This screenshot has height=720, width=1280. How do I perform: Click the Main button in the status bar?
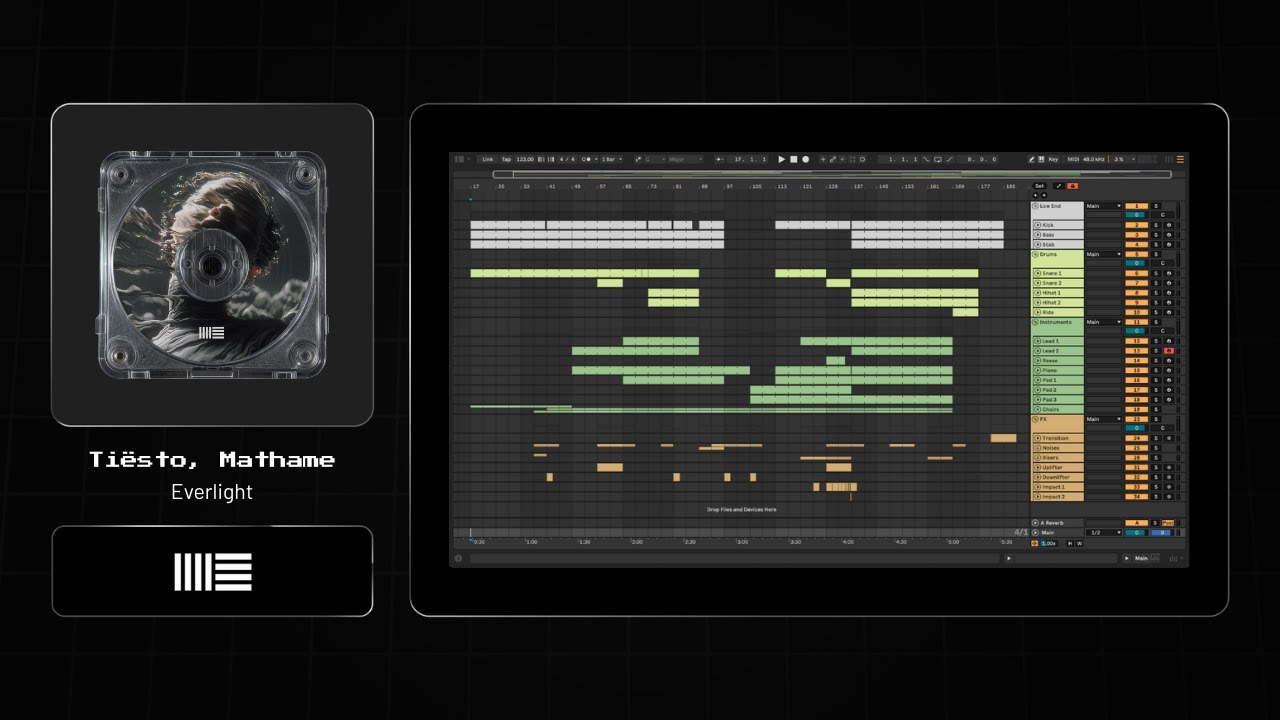tap(1141, 558)
